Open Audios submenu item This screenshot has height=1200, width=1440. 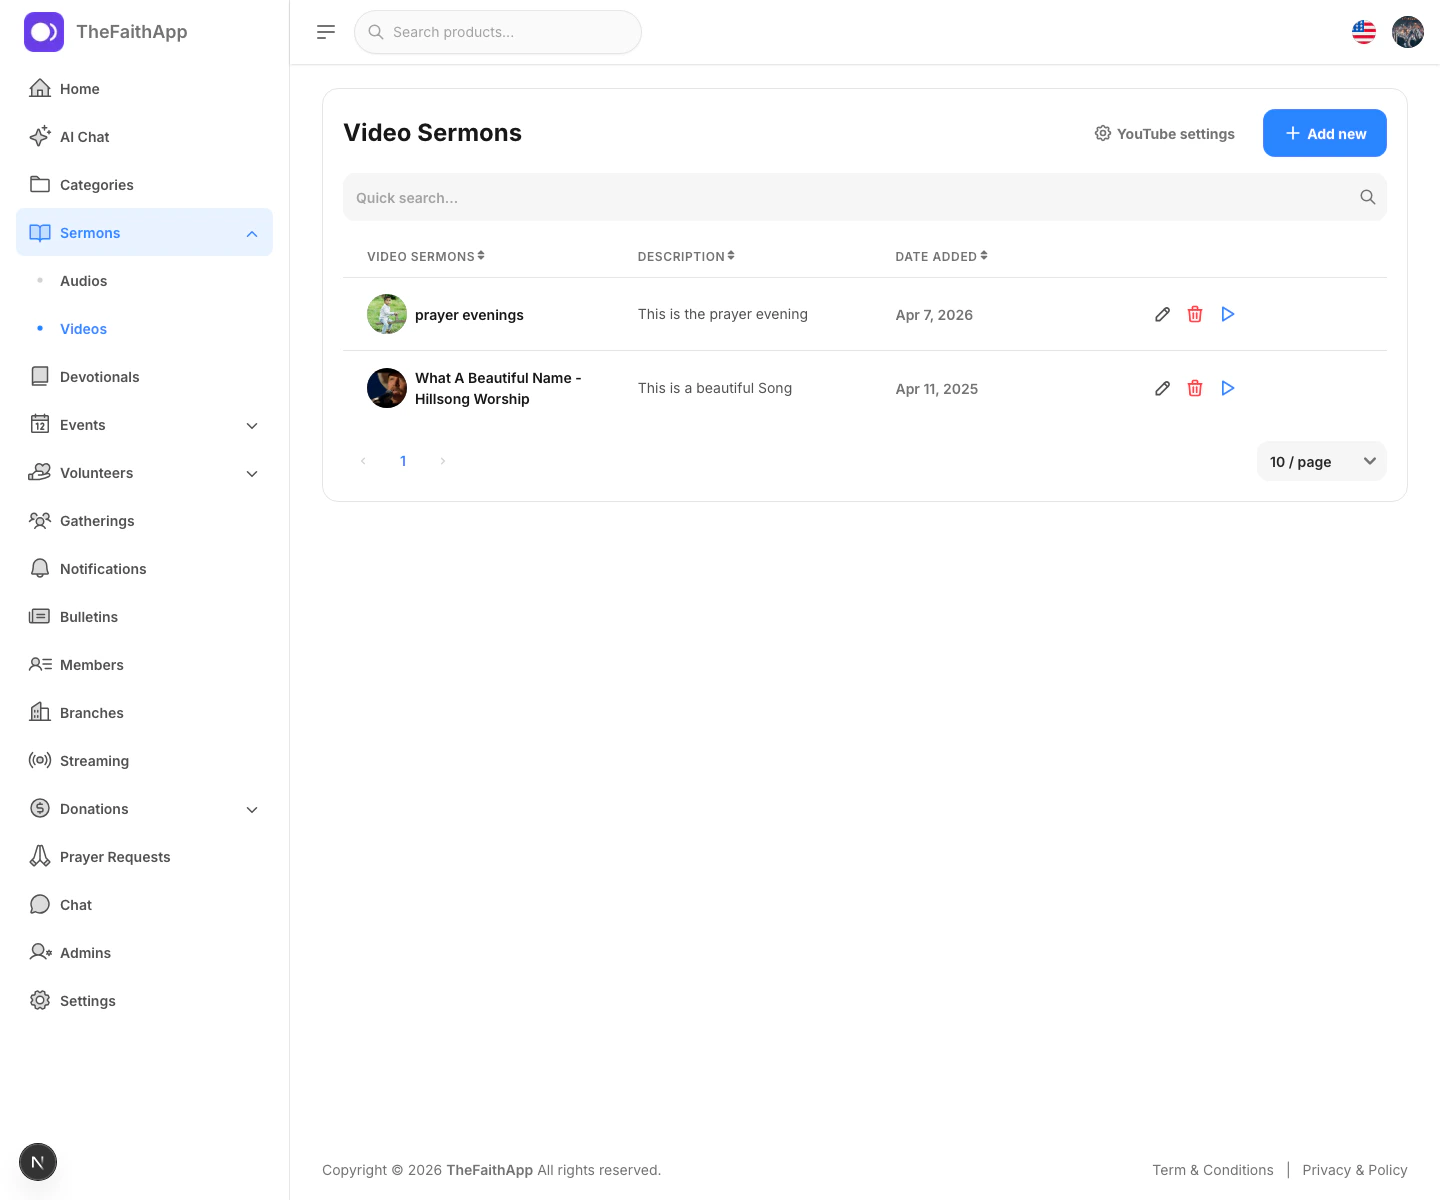(x=144, y=281)
